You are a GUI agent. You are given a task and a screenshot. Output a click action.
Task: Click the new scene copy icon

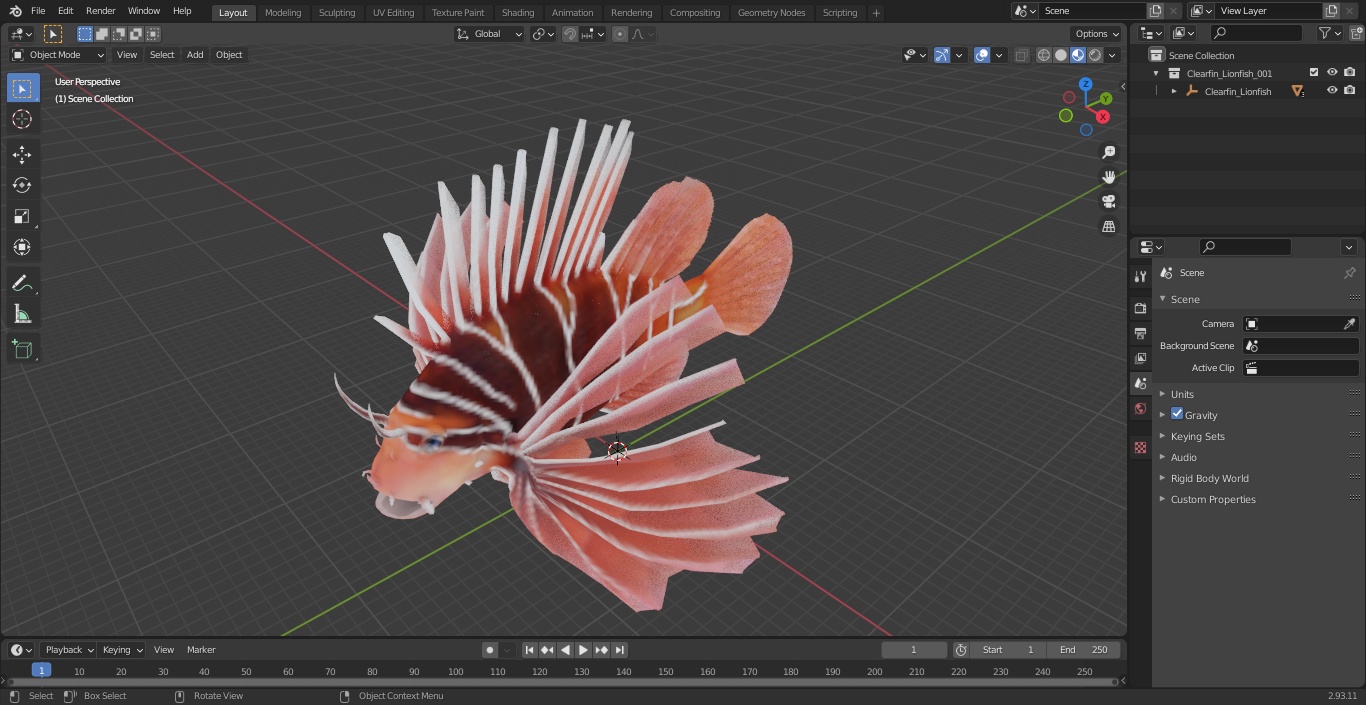(1155, 11)
